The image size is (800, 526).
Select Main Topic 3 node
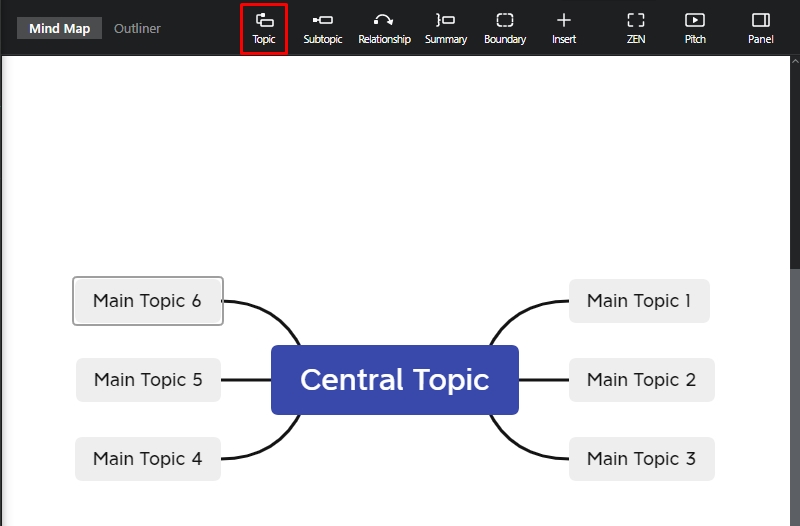point(642,459)
